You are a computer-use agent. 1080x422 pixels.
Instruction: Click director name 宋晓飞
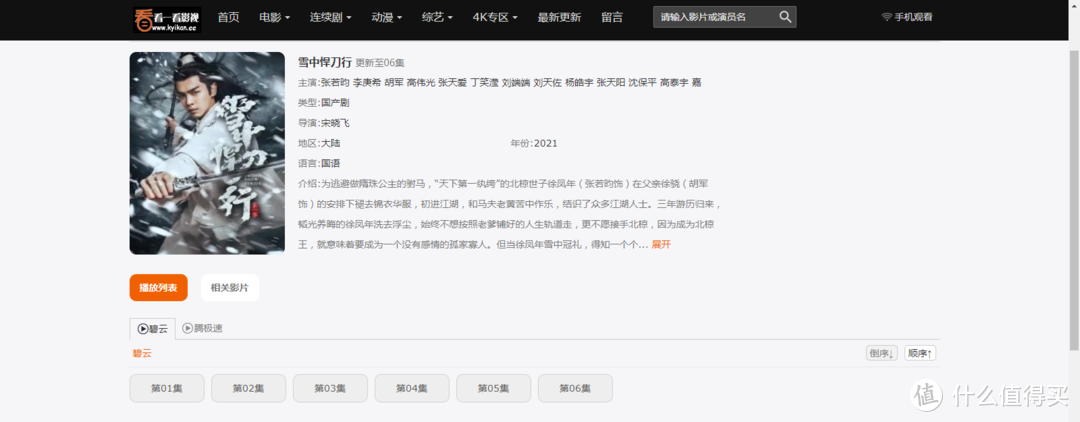pos(335,123)
